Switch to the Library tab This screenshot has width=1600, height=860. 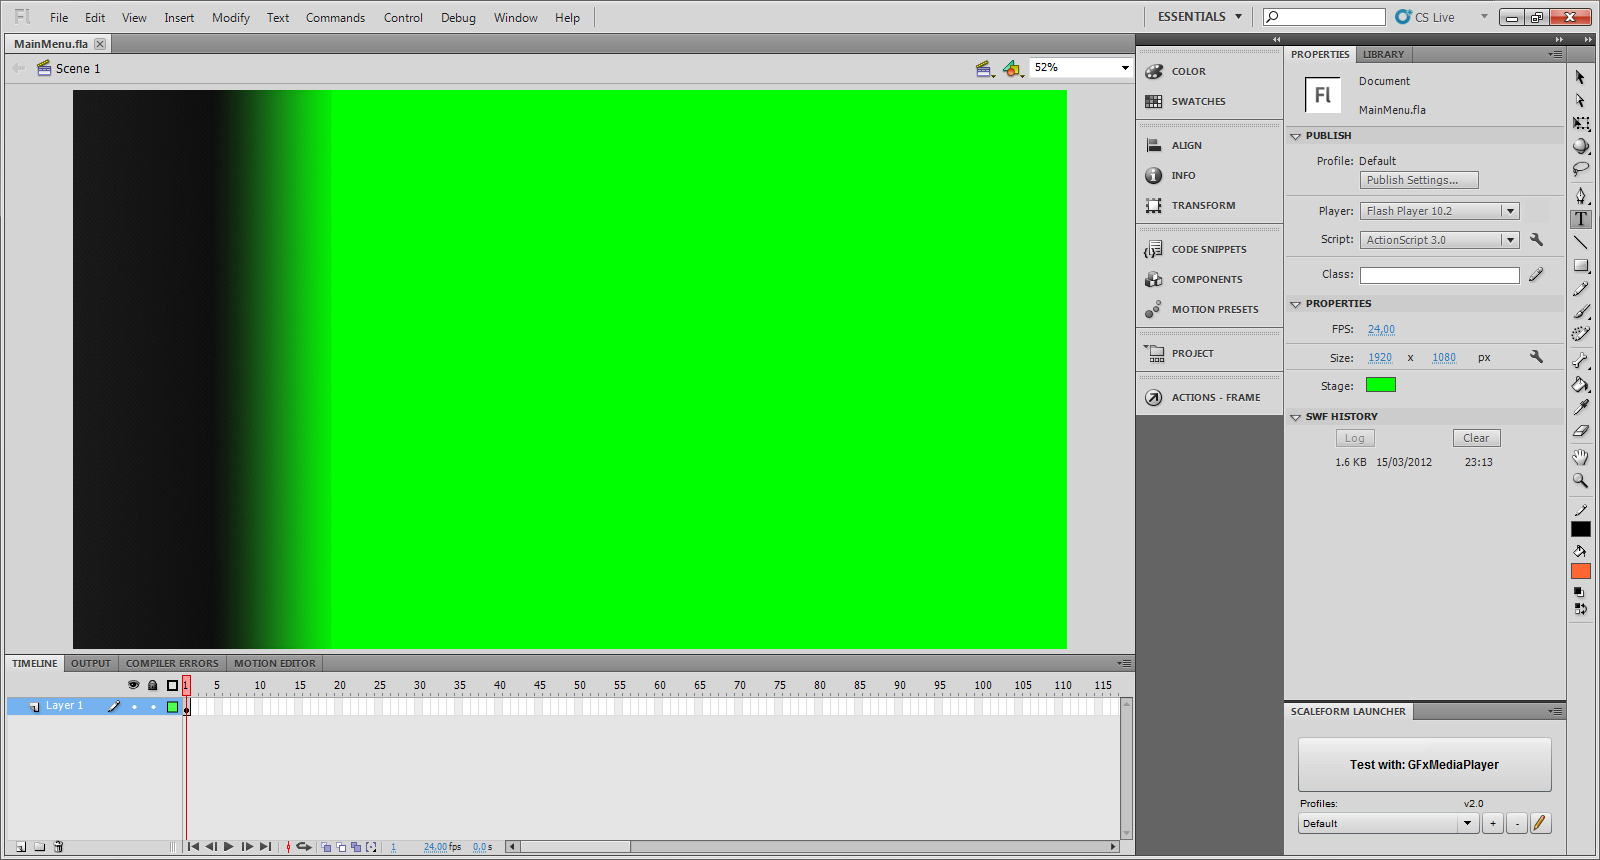click(x=1383, y=54)
